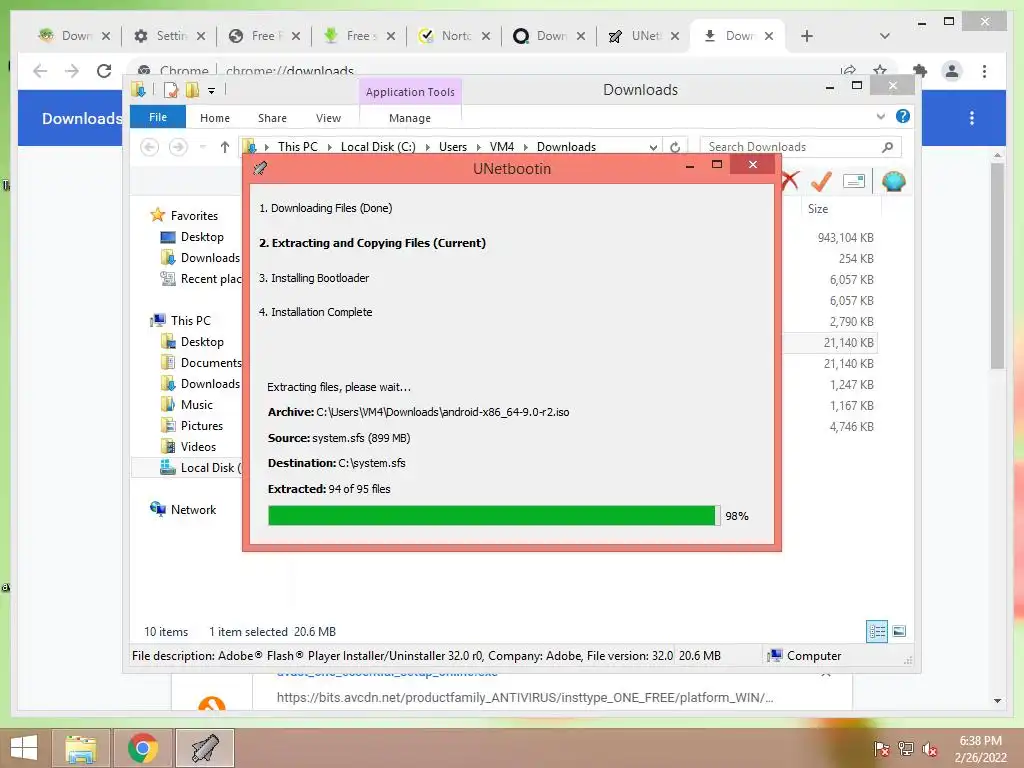Go back in Chrome browser
Viewport: 1024px width, 768px height.
40,71
